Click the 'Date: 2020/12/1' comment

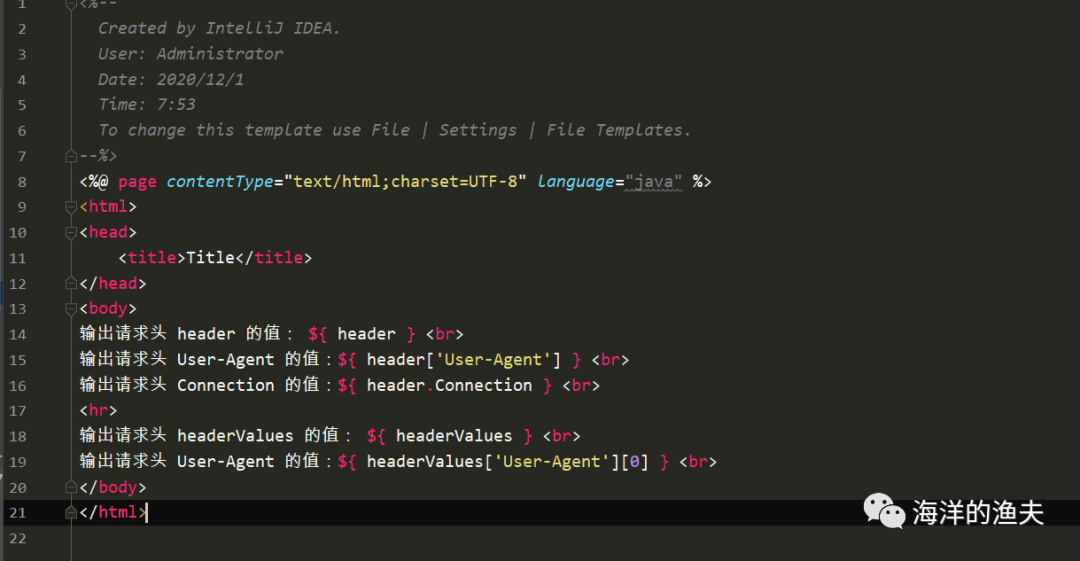click(x=171, y=79)
